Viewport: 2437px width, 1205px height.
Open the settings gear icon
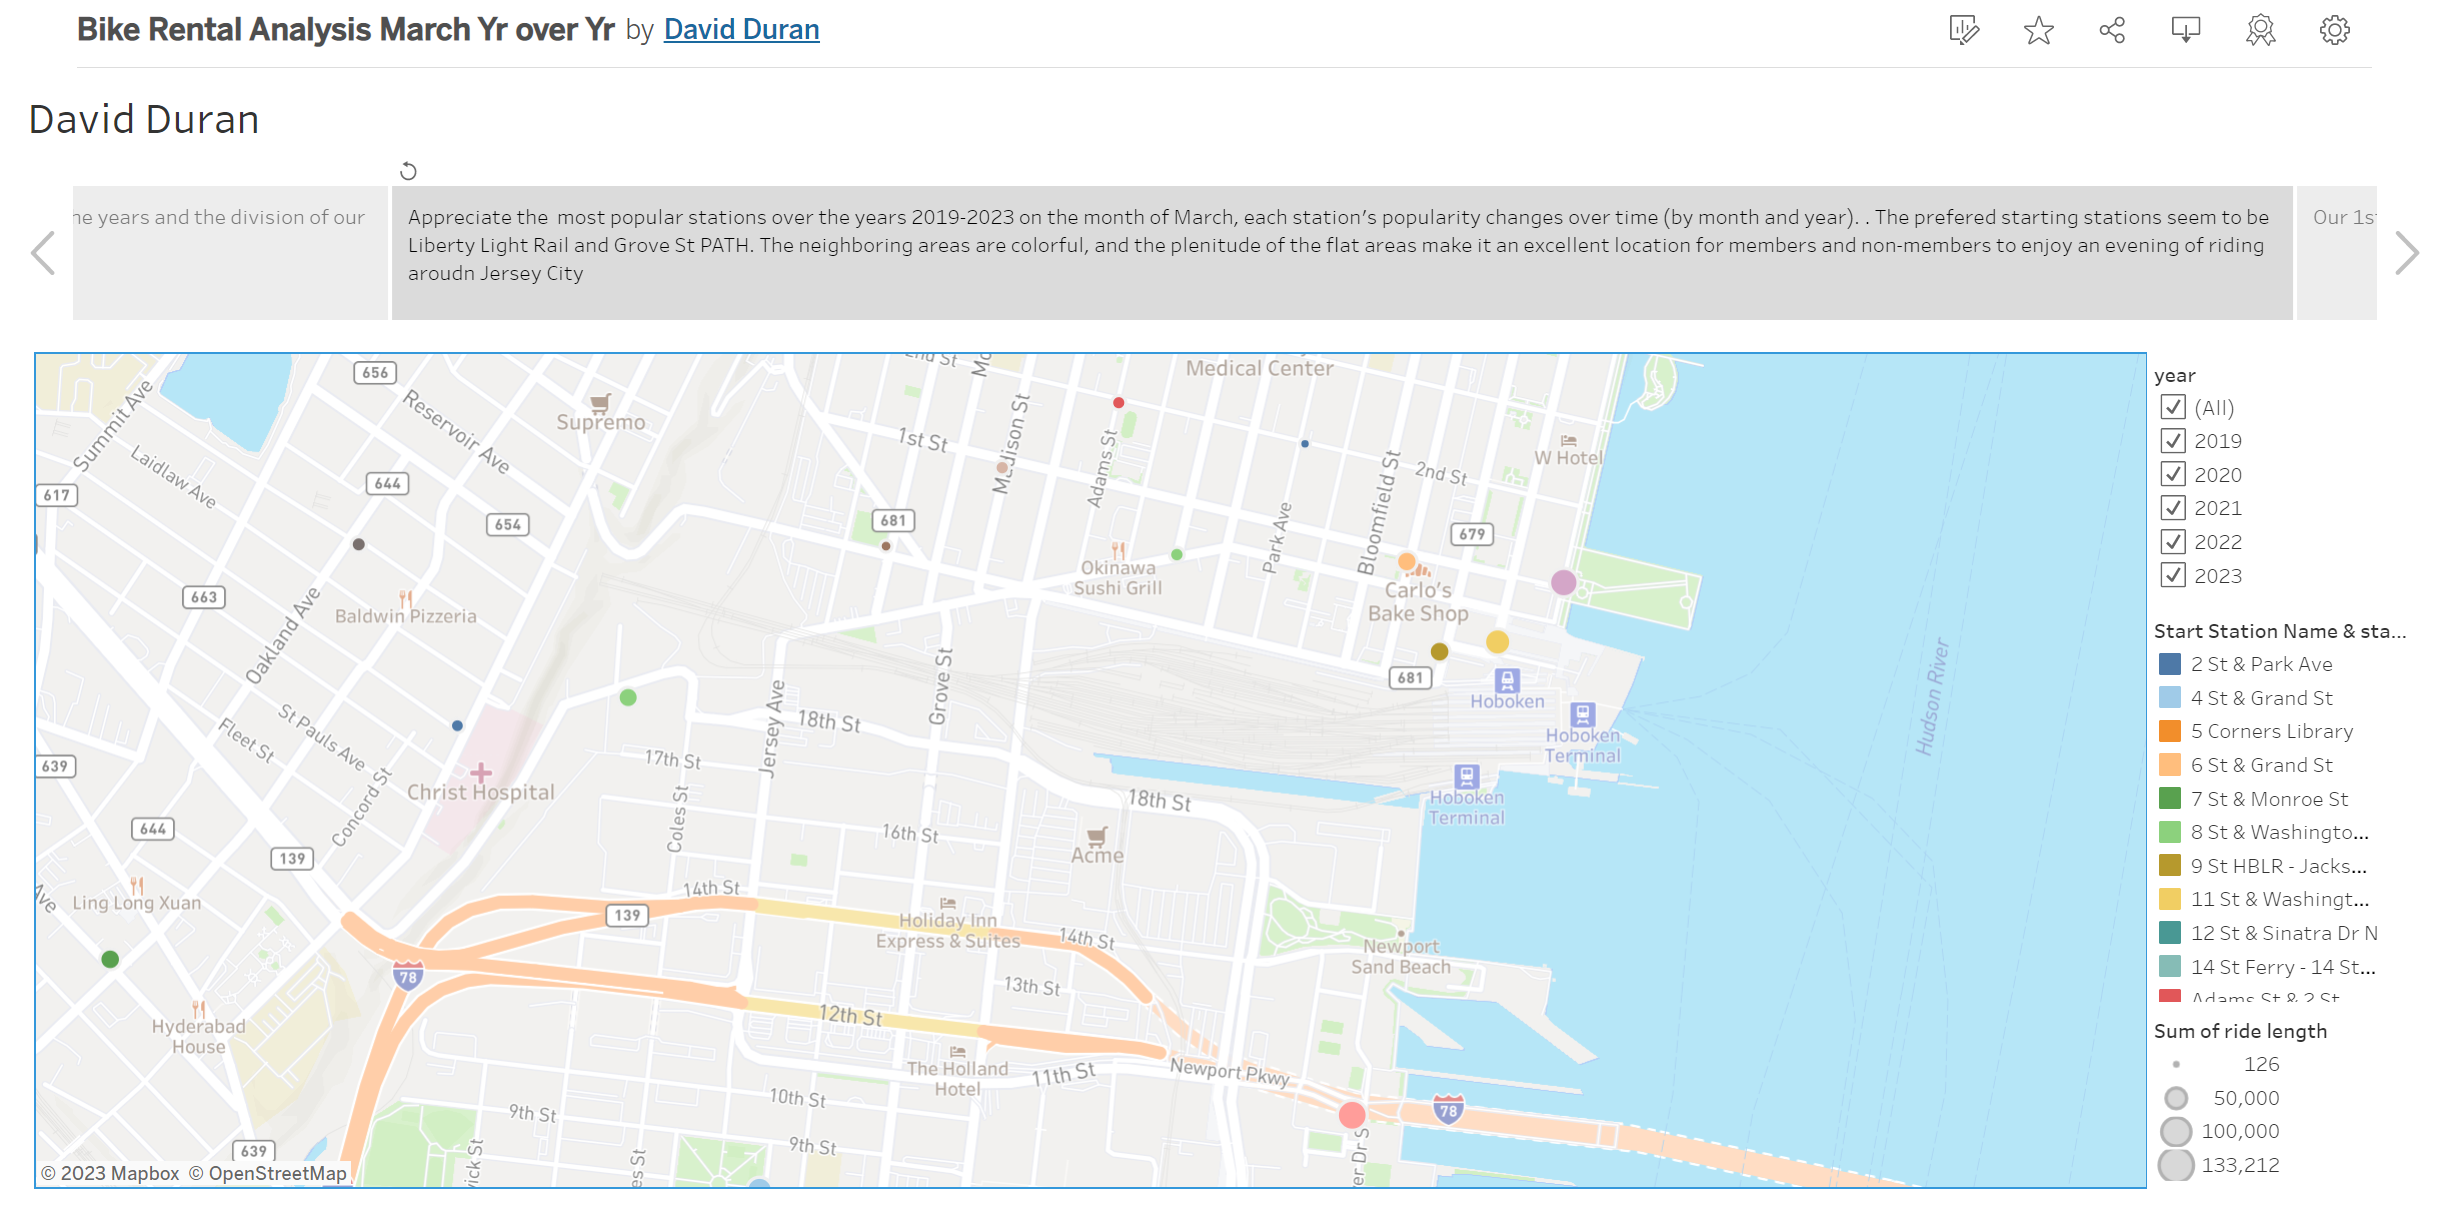[x=2334, y=30]
